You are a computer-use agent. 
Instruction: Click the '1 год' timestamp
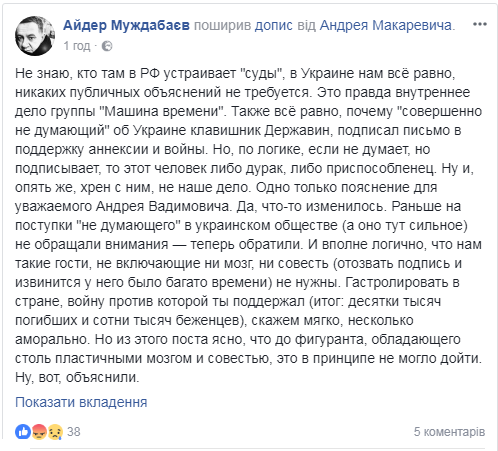77,46
